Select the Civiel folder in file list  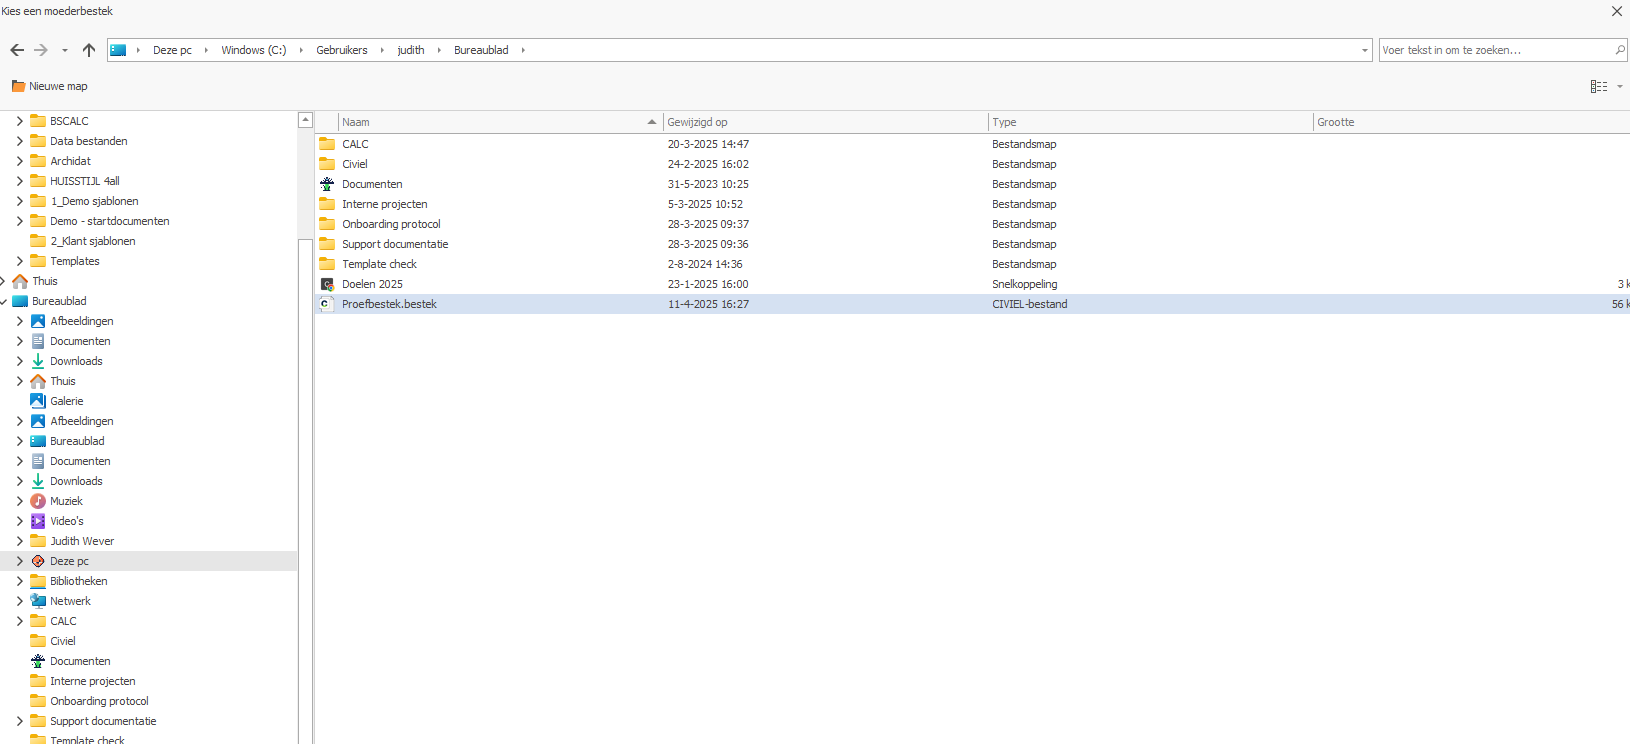pos(354,164)
